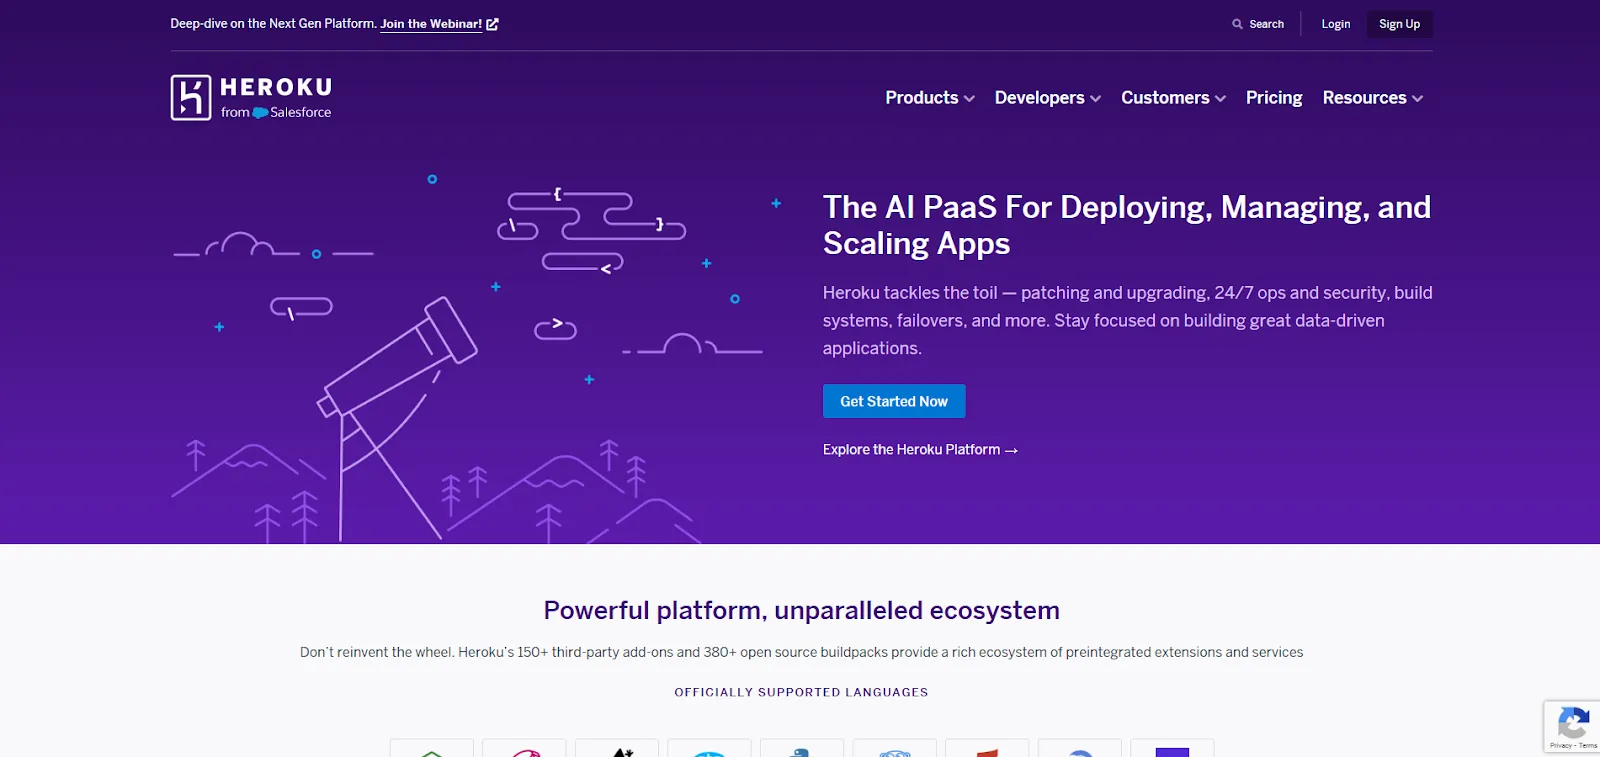This screenshot has width=1600, height=757.
Task: Click the reCAPTCHA badge
Action: [1573, 726]
